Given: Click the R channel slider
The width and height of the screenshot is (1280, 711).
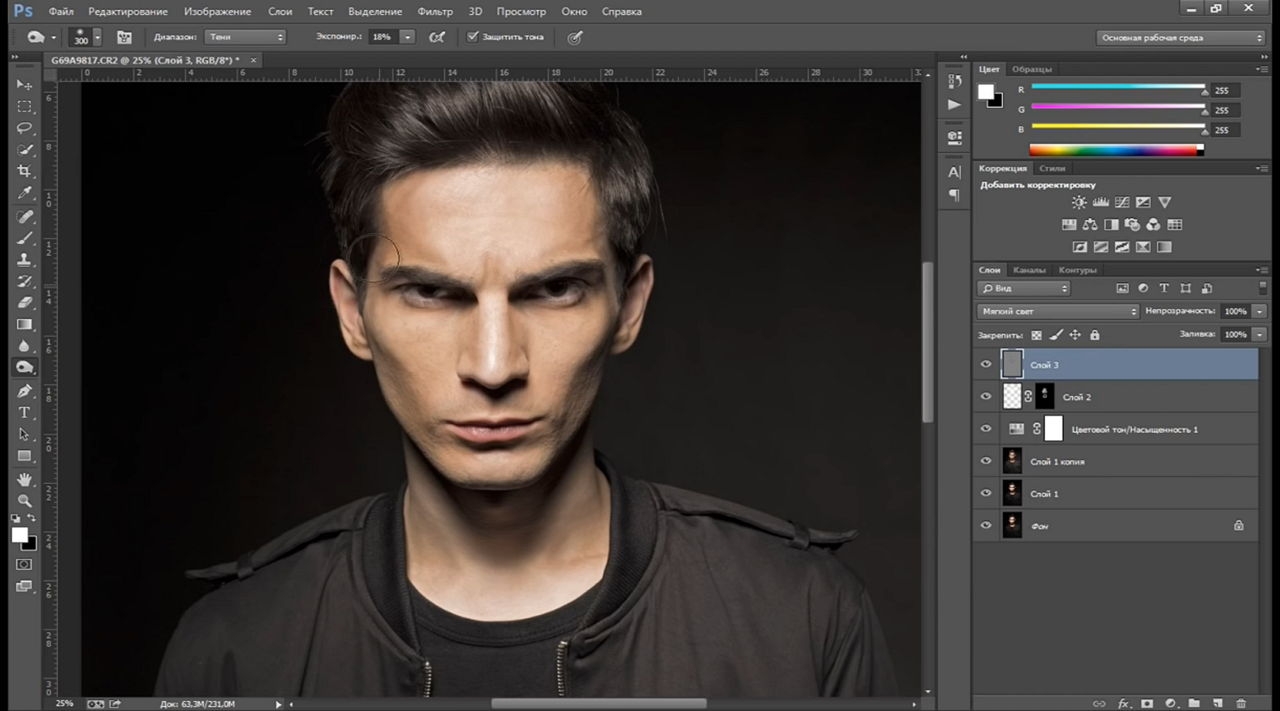Looking at the screenshot, I should point(1118,88).
